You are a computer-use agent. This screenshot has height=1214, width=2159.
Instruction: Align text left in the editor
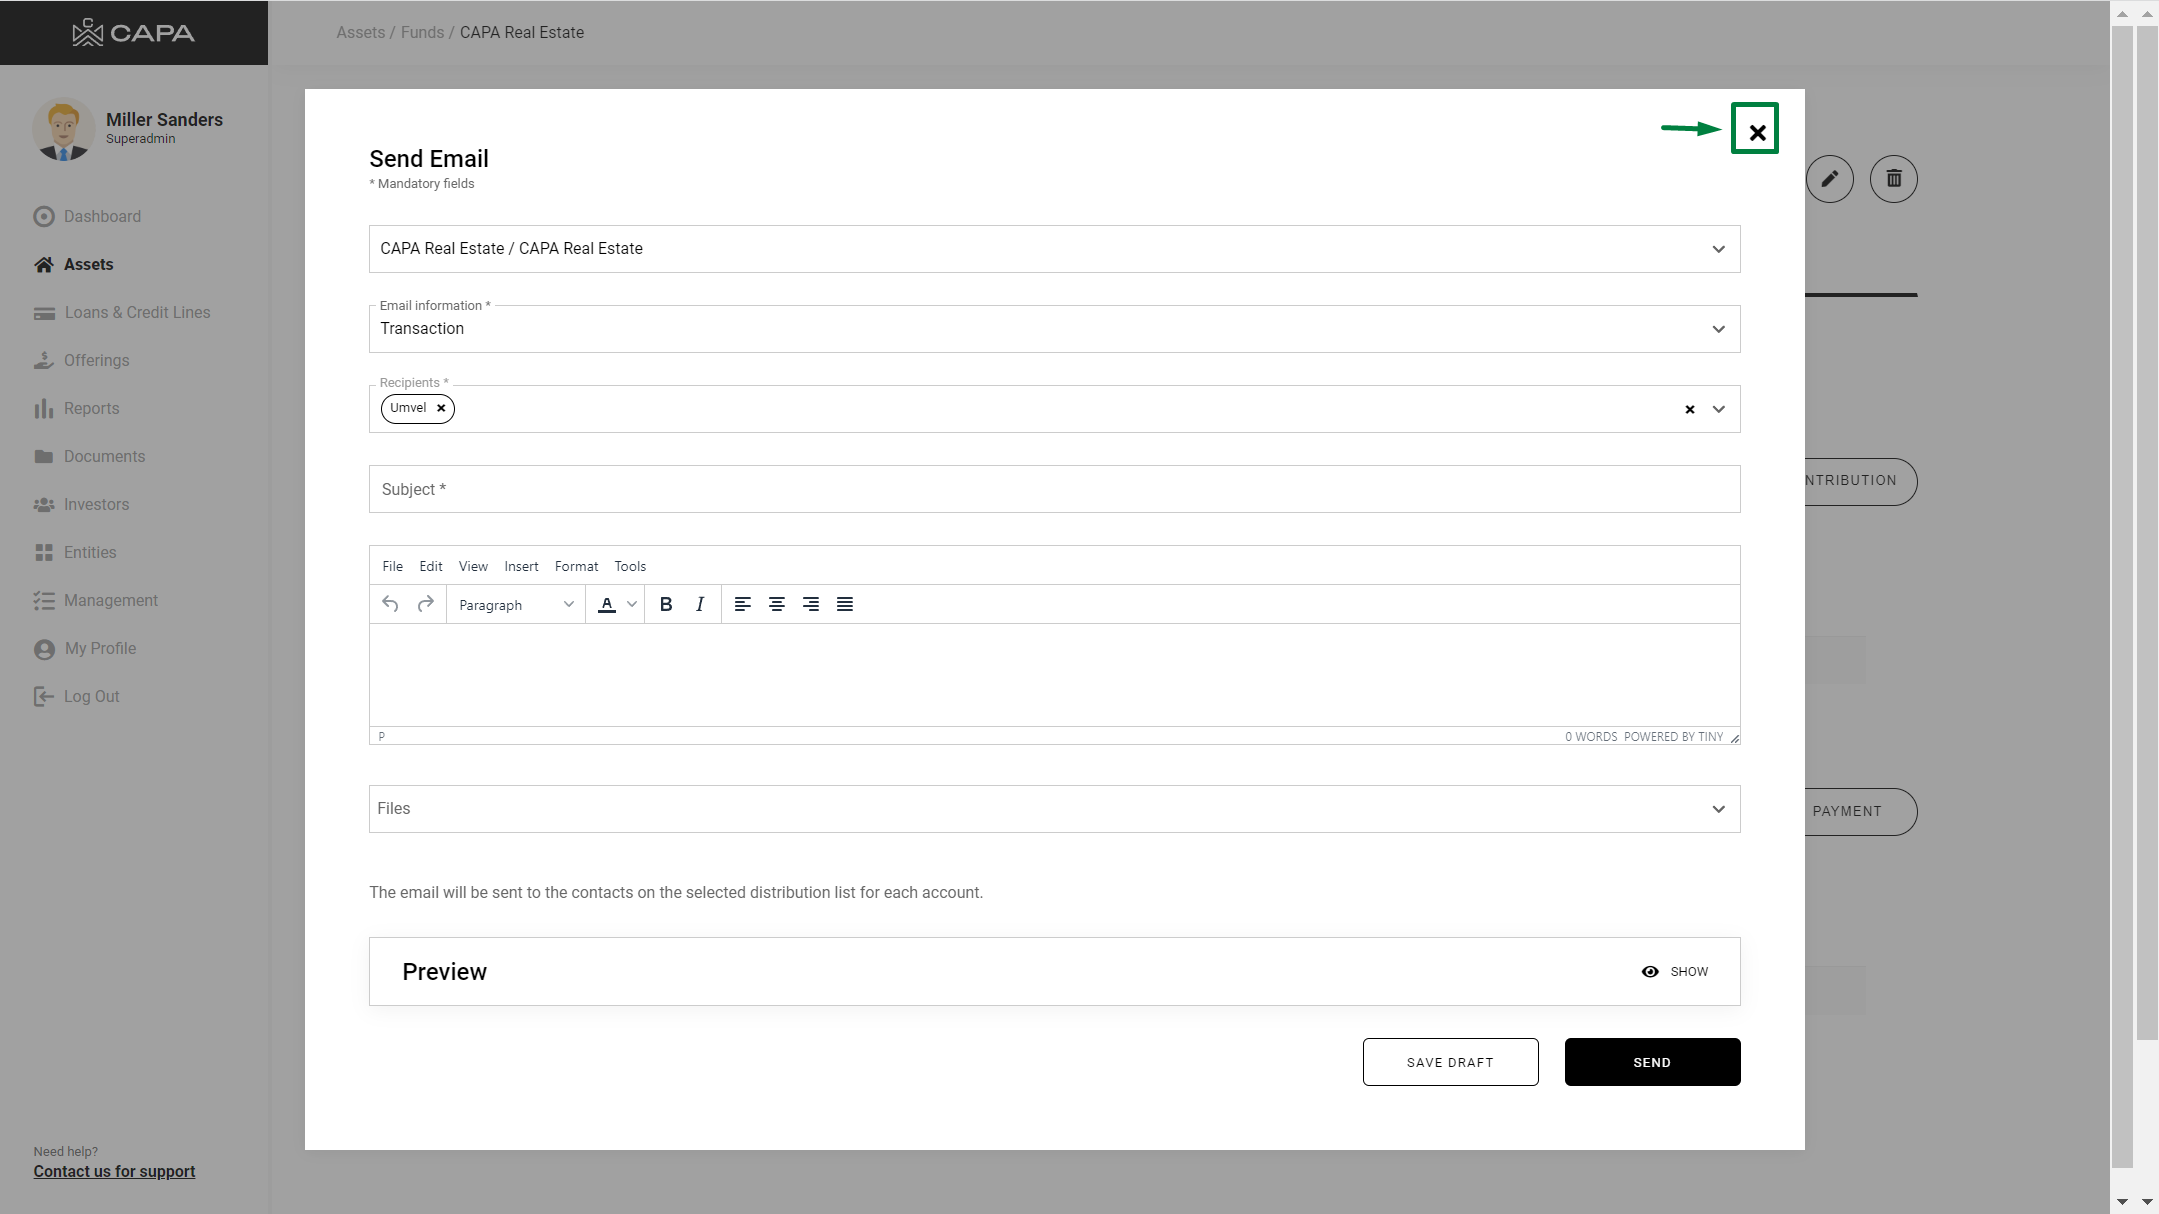(x=742, y=604)
